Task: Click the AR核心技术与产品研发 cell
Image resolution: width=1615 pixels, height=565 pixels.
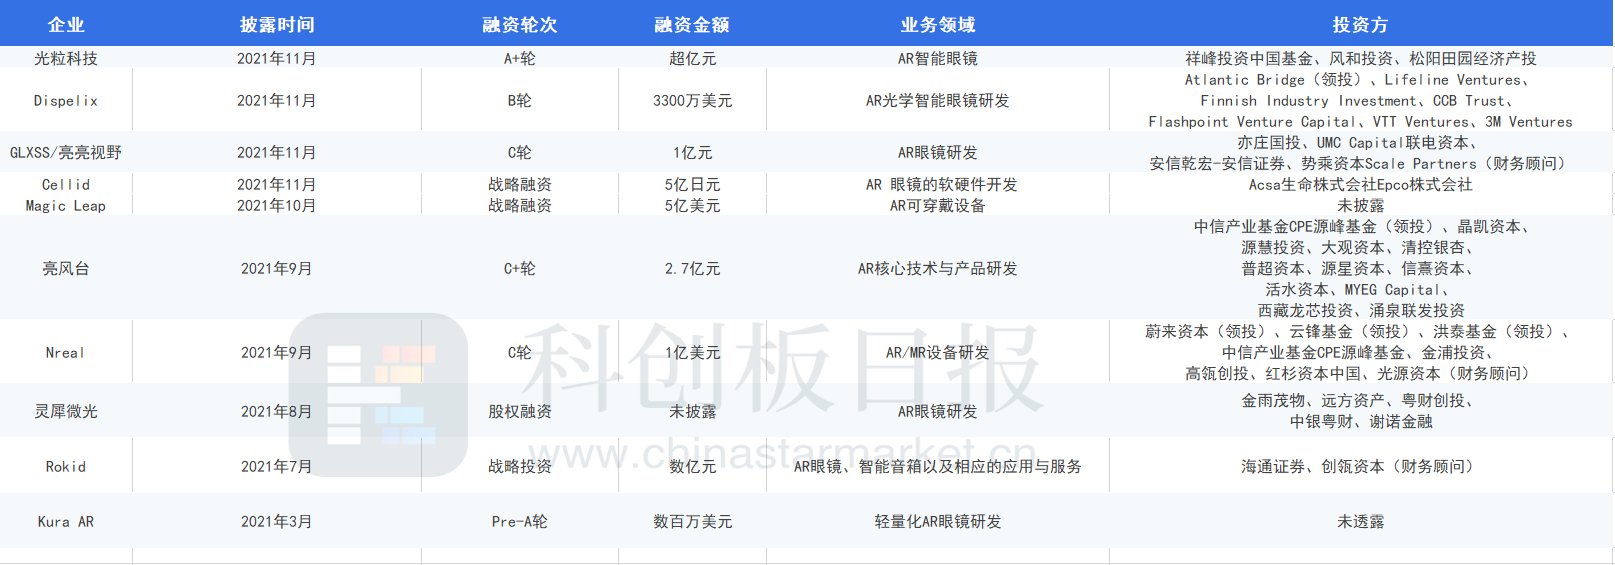Action: click(938, 269)
